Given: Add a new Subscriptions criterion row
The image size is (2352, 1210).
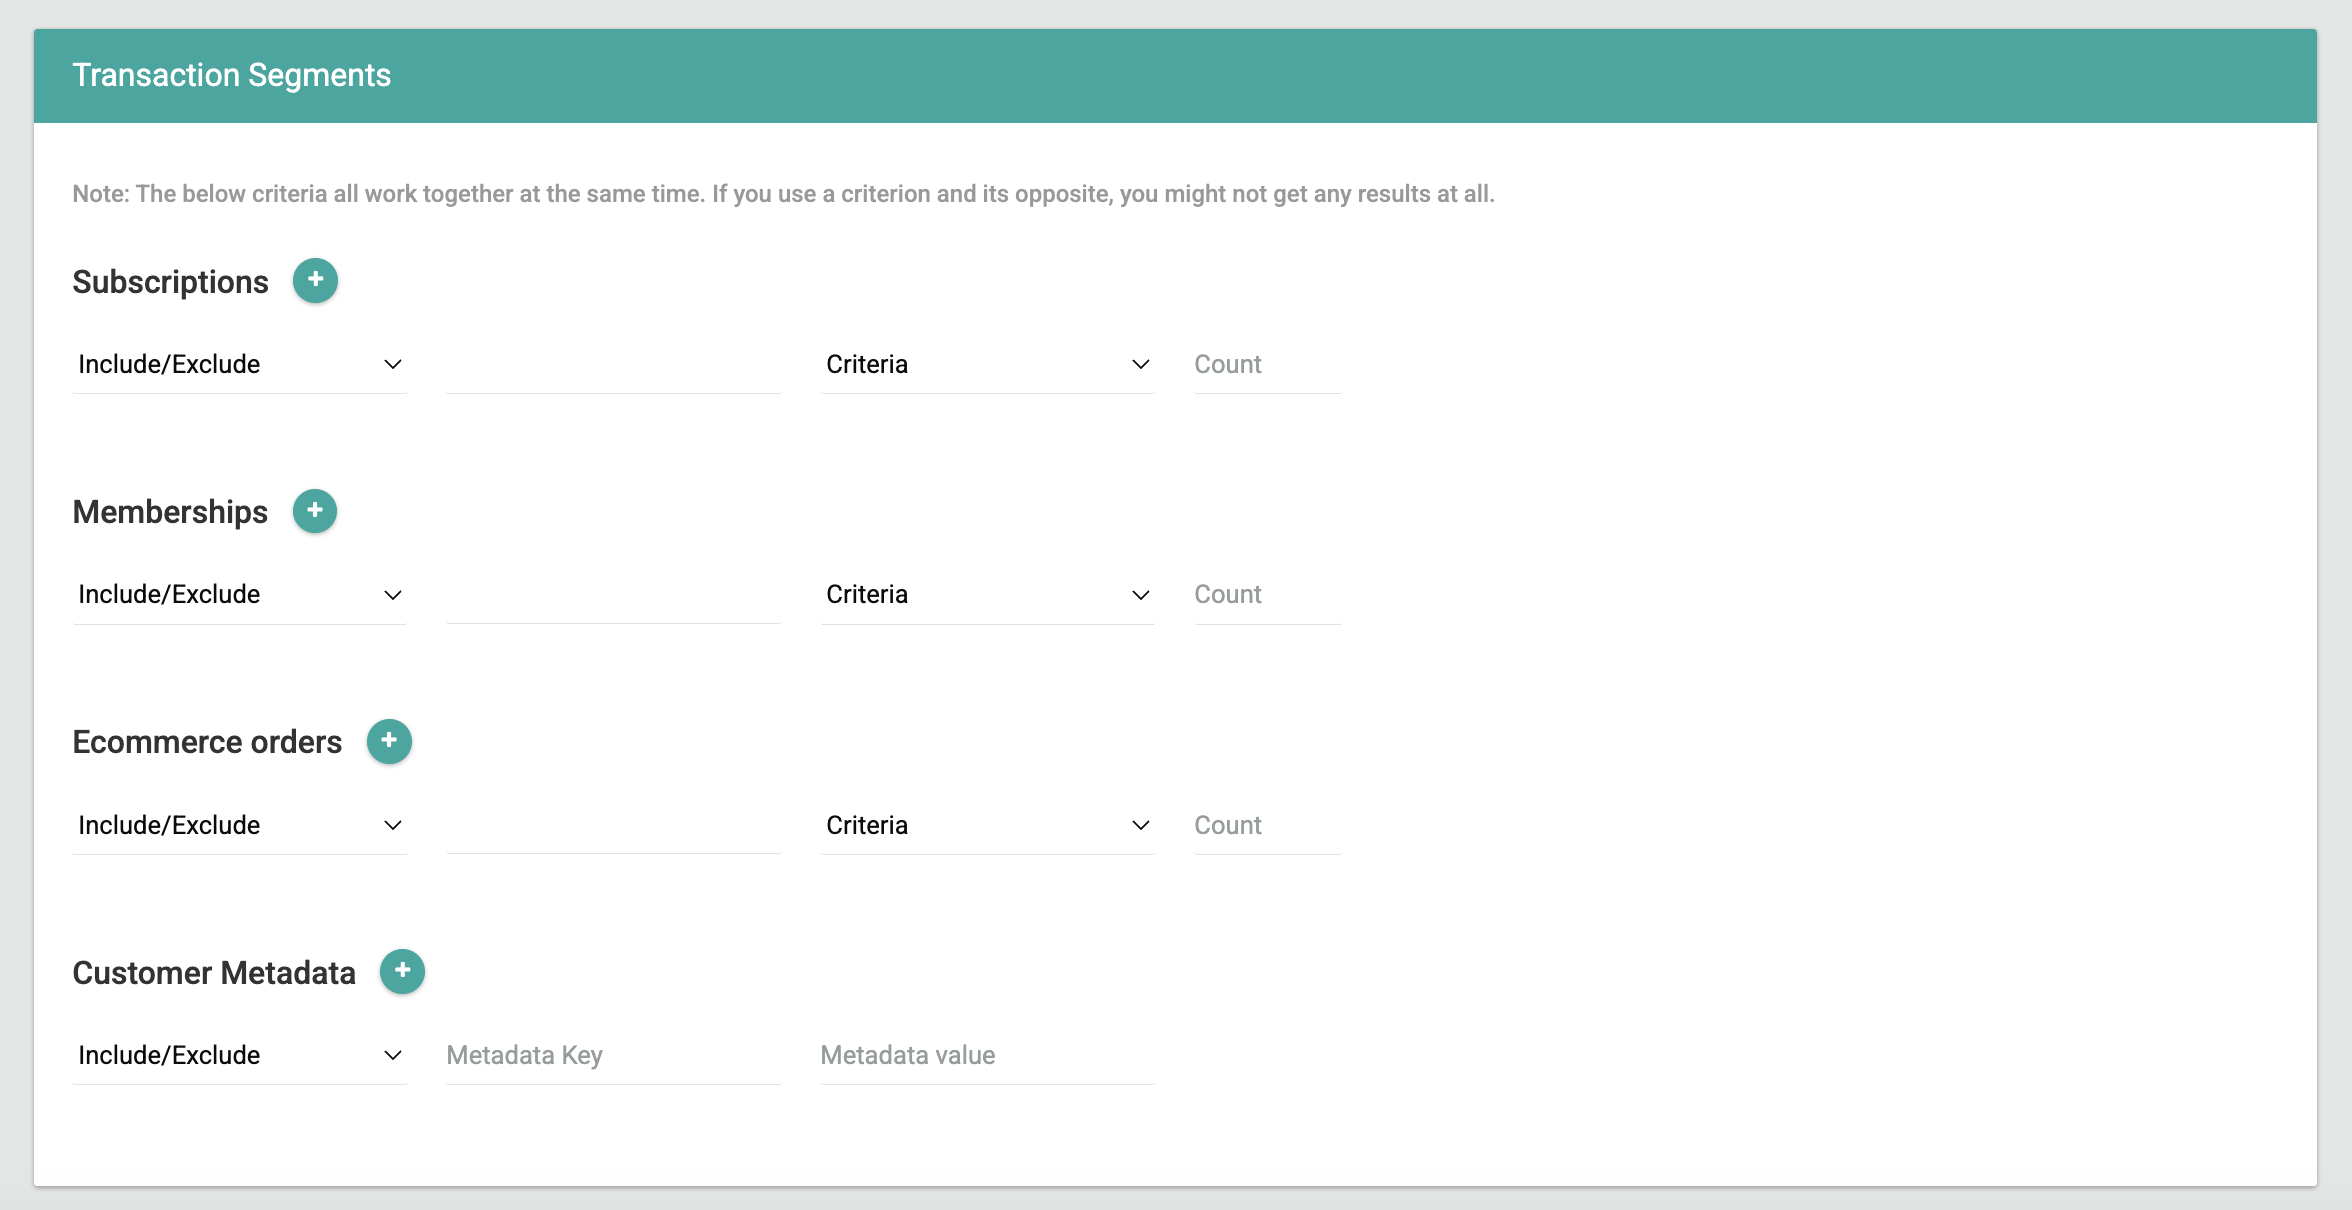Looking at the screenshot, I should tap(315, 281).
